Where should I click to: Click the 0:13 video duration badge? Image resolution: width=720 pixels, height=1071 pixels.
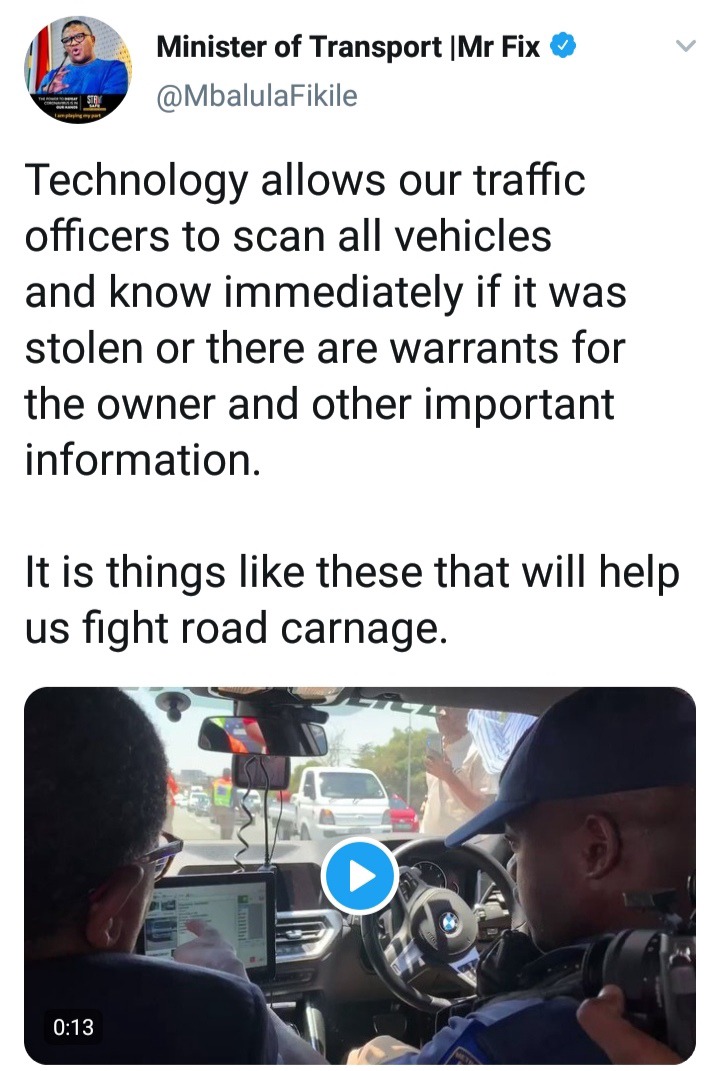pos(73,1027)
